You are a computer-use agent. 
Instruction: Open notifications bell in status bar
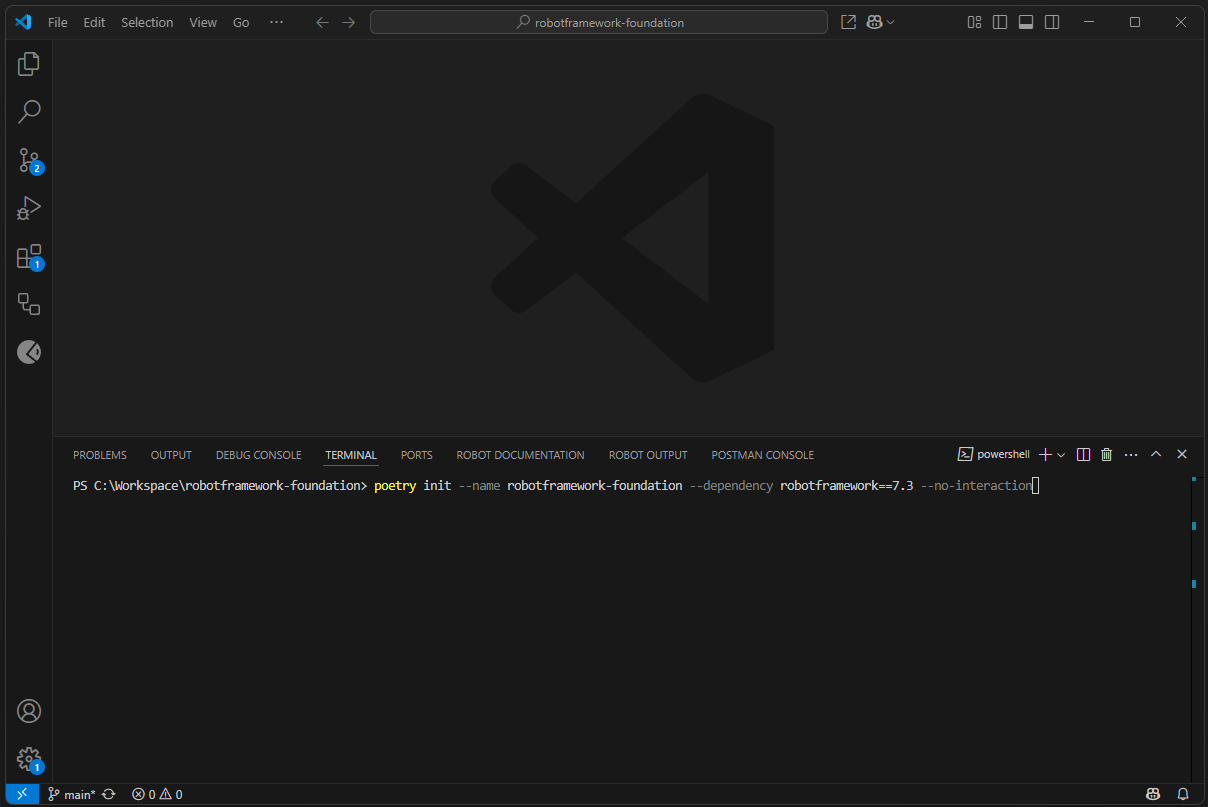pos(1183,794)
